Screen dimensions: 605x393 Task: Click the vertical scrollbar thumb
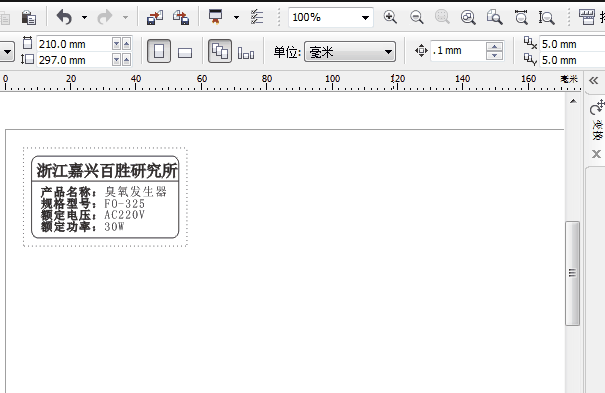(x=573, y=273)
